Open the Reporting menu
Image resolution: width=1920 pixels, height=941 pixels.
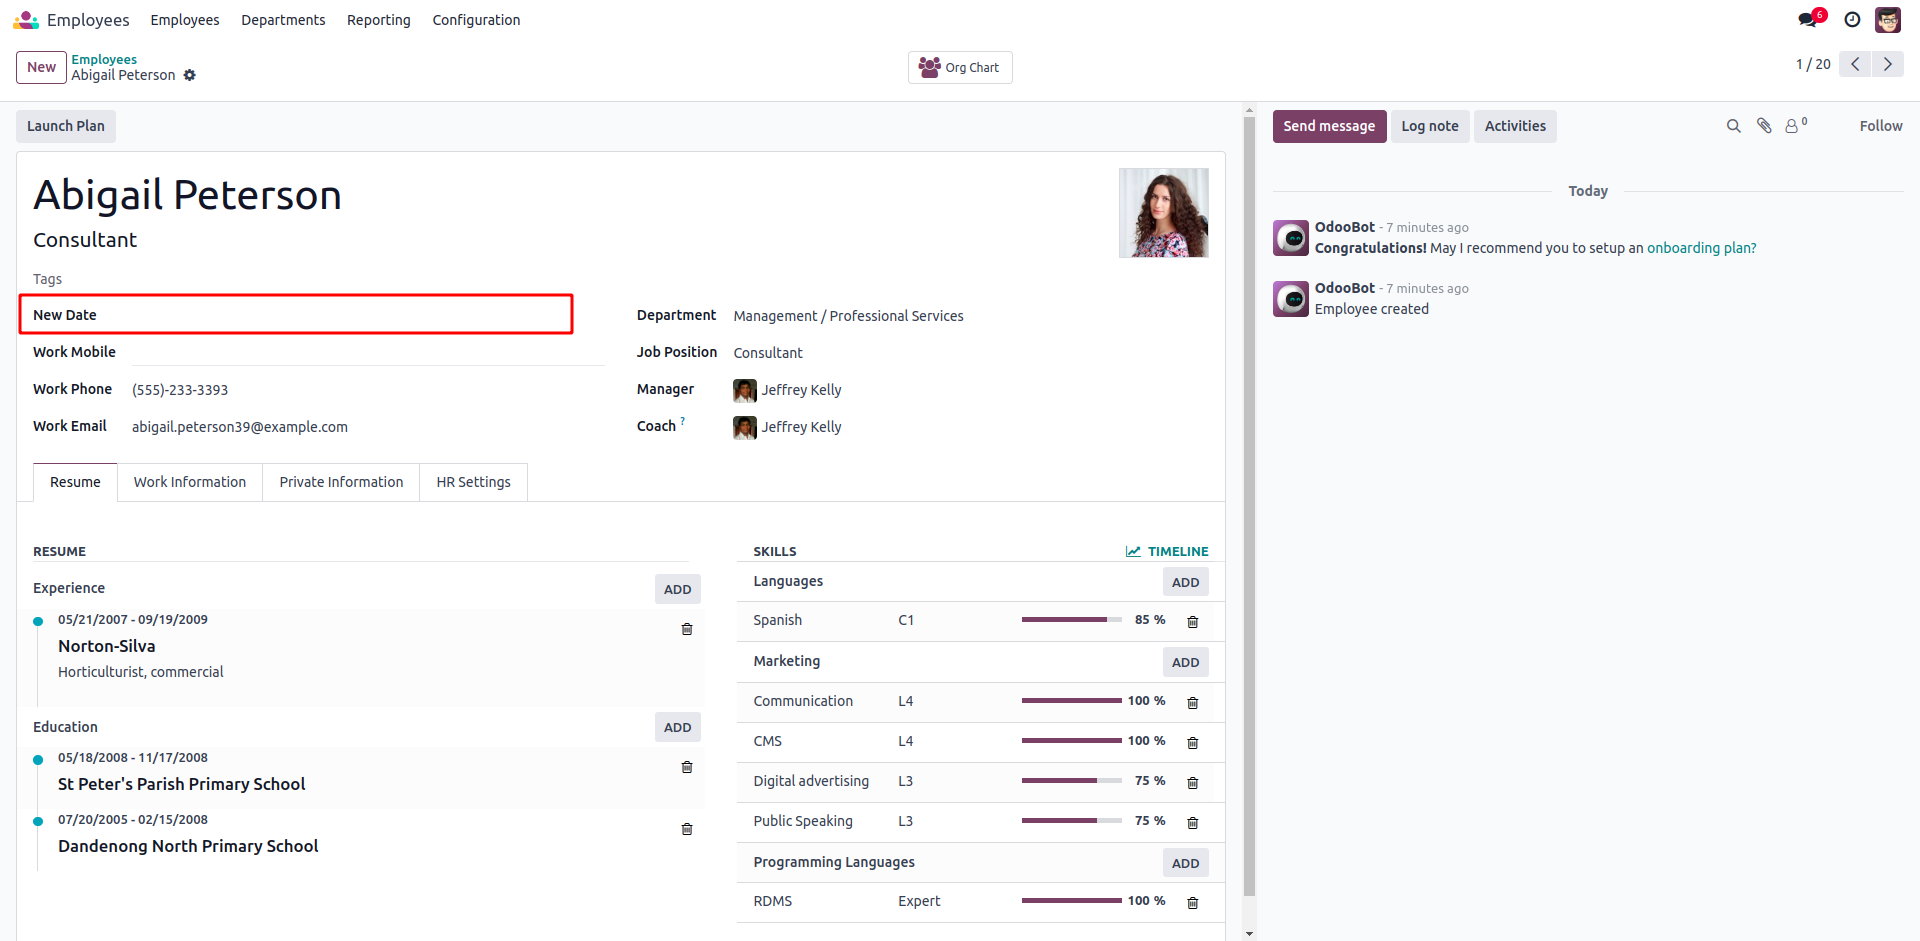378,20
